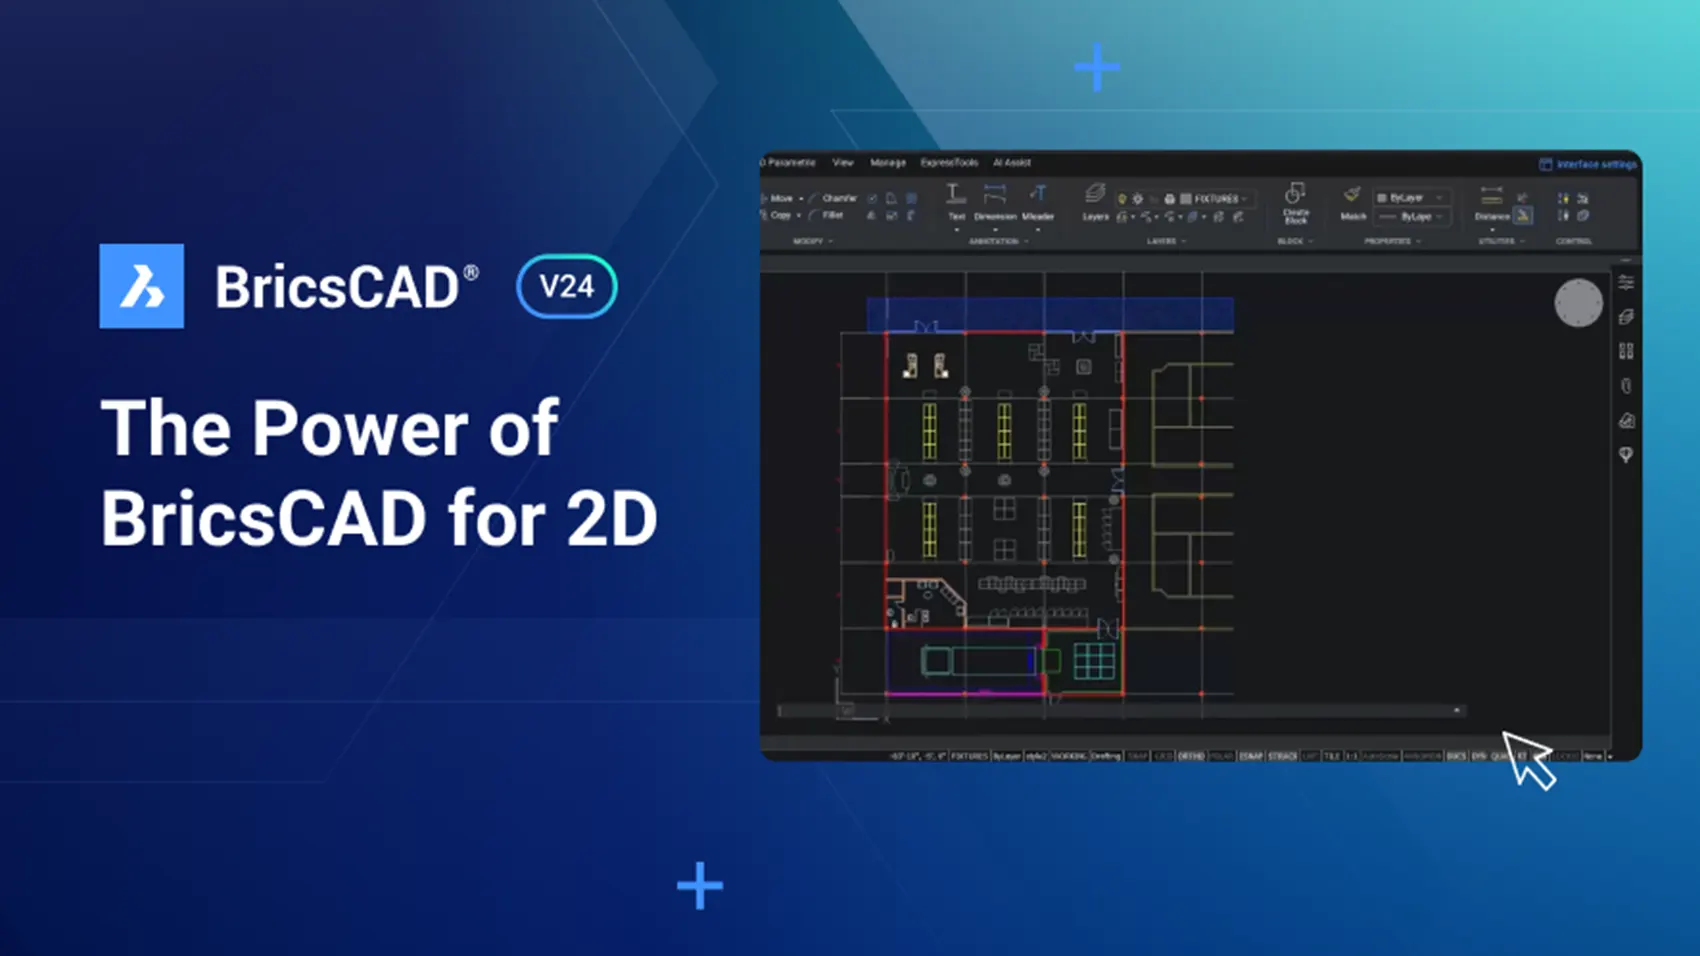Viewport: 1700px width, 956px height.
Task: Click the Interface settings icon
Action: (x=1545, y=164)
